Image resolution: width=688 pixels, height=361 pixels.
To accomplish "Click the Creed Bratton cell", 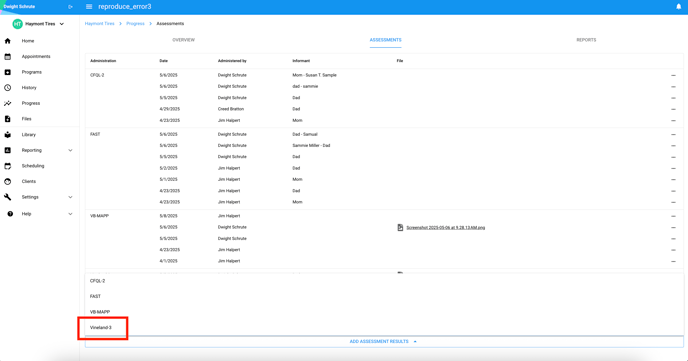I will [231, 109].
